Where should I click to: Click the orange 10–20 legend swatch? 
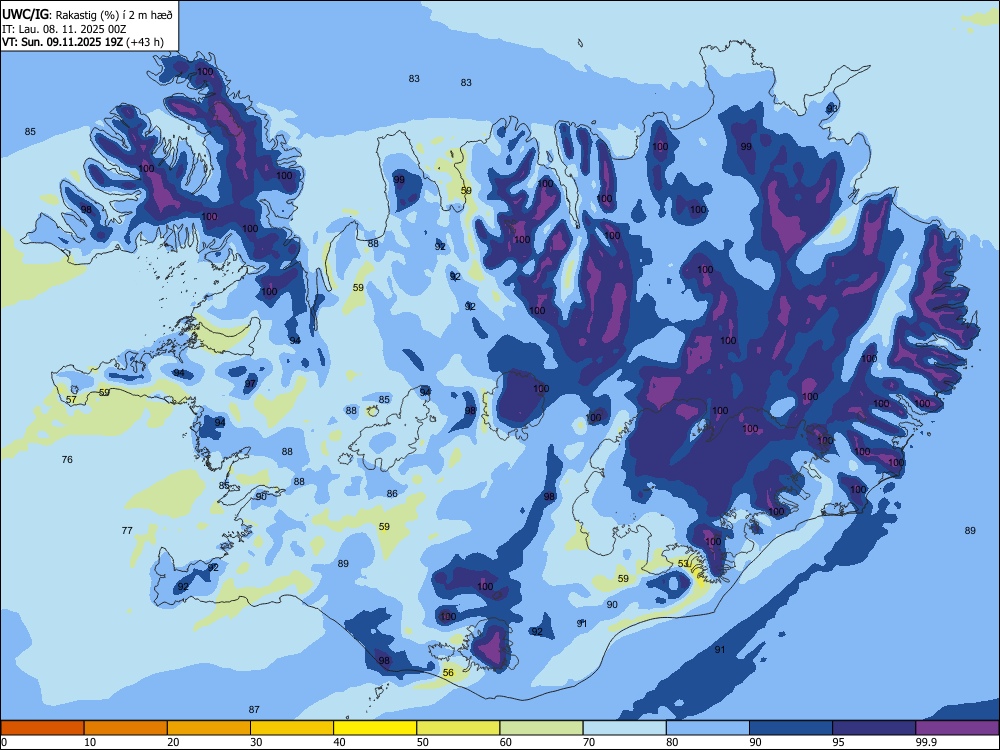[126, 728]
